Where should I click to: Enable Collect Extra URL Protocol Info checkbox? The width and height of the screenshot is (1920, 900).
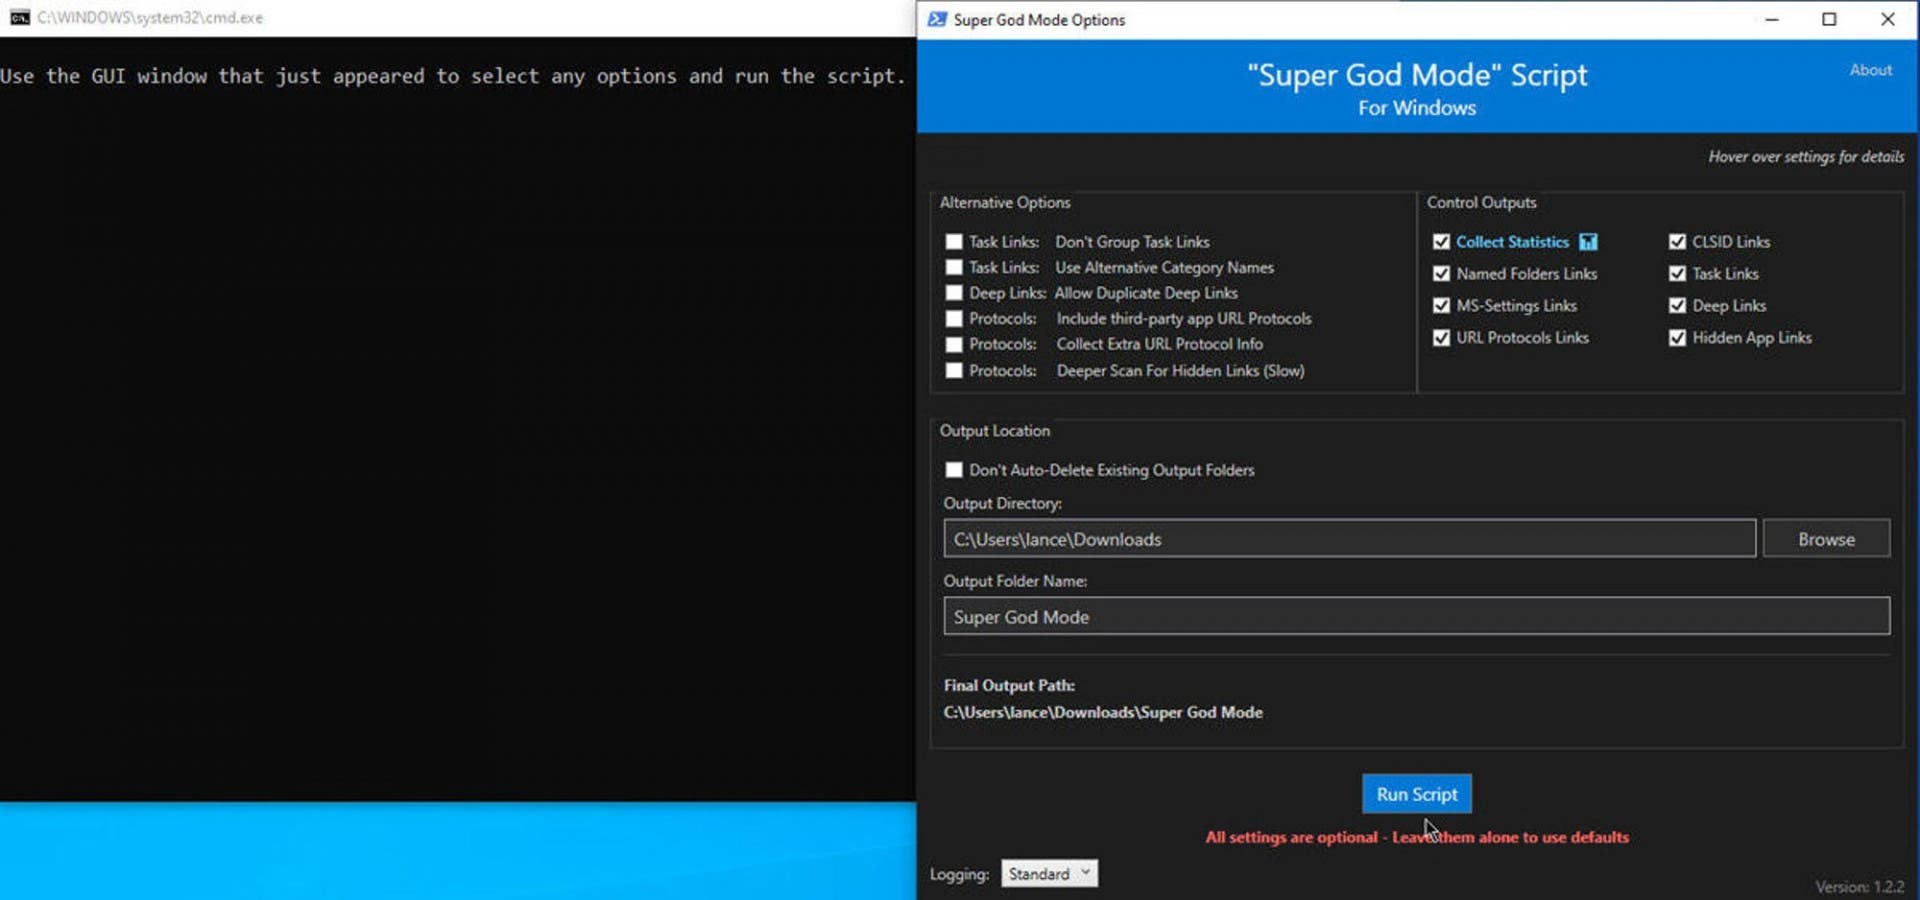(954, 344)
